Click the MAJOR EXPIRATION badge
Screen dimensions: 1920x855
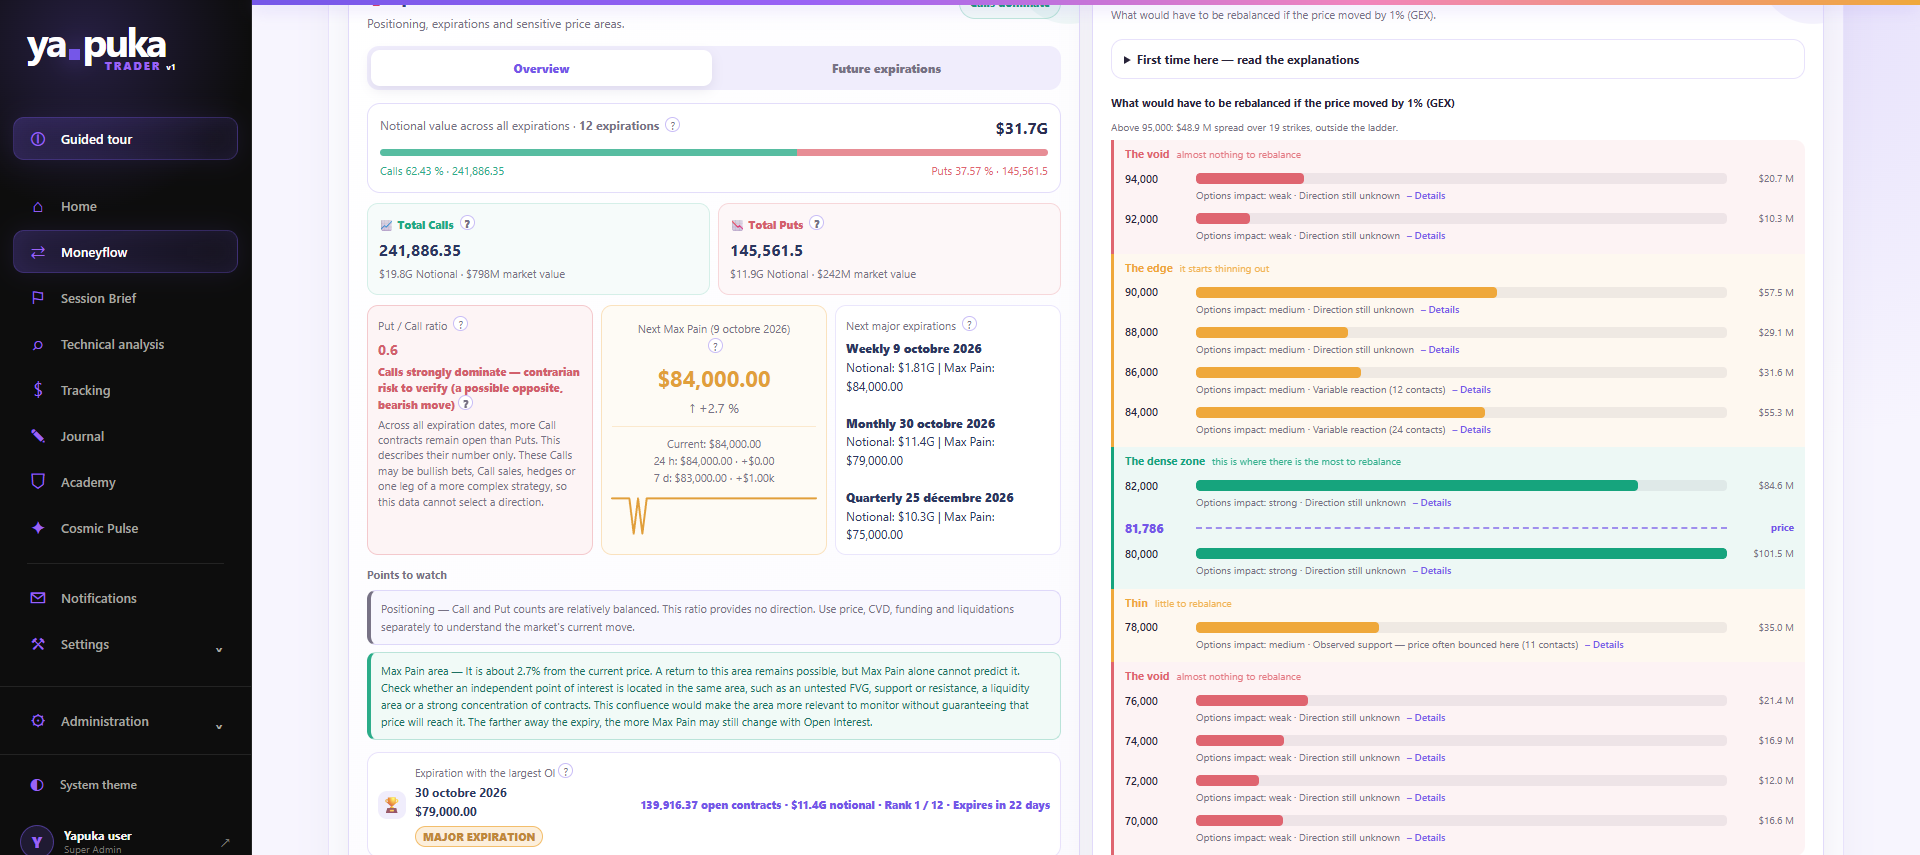[479, 837]
